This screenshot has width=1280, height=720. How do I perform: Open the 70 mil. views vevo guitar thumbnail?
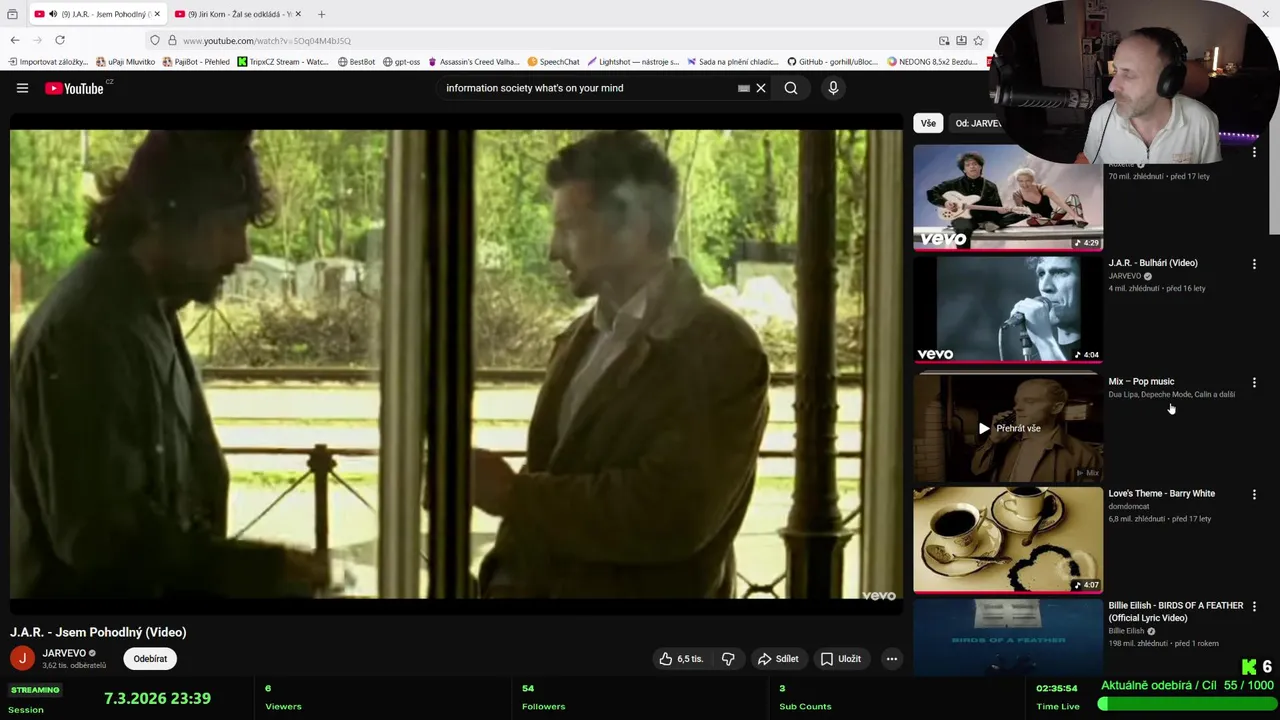pos(1008,197)
